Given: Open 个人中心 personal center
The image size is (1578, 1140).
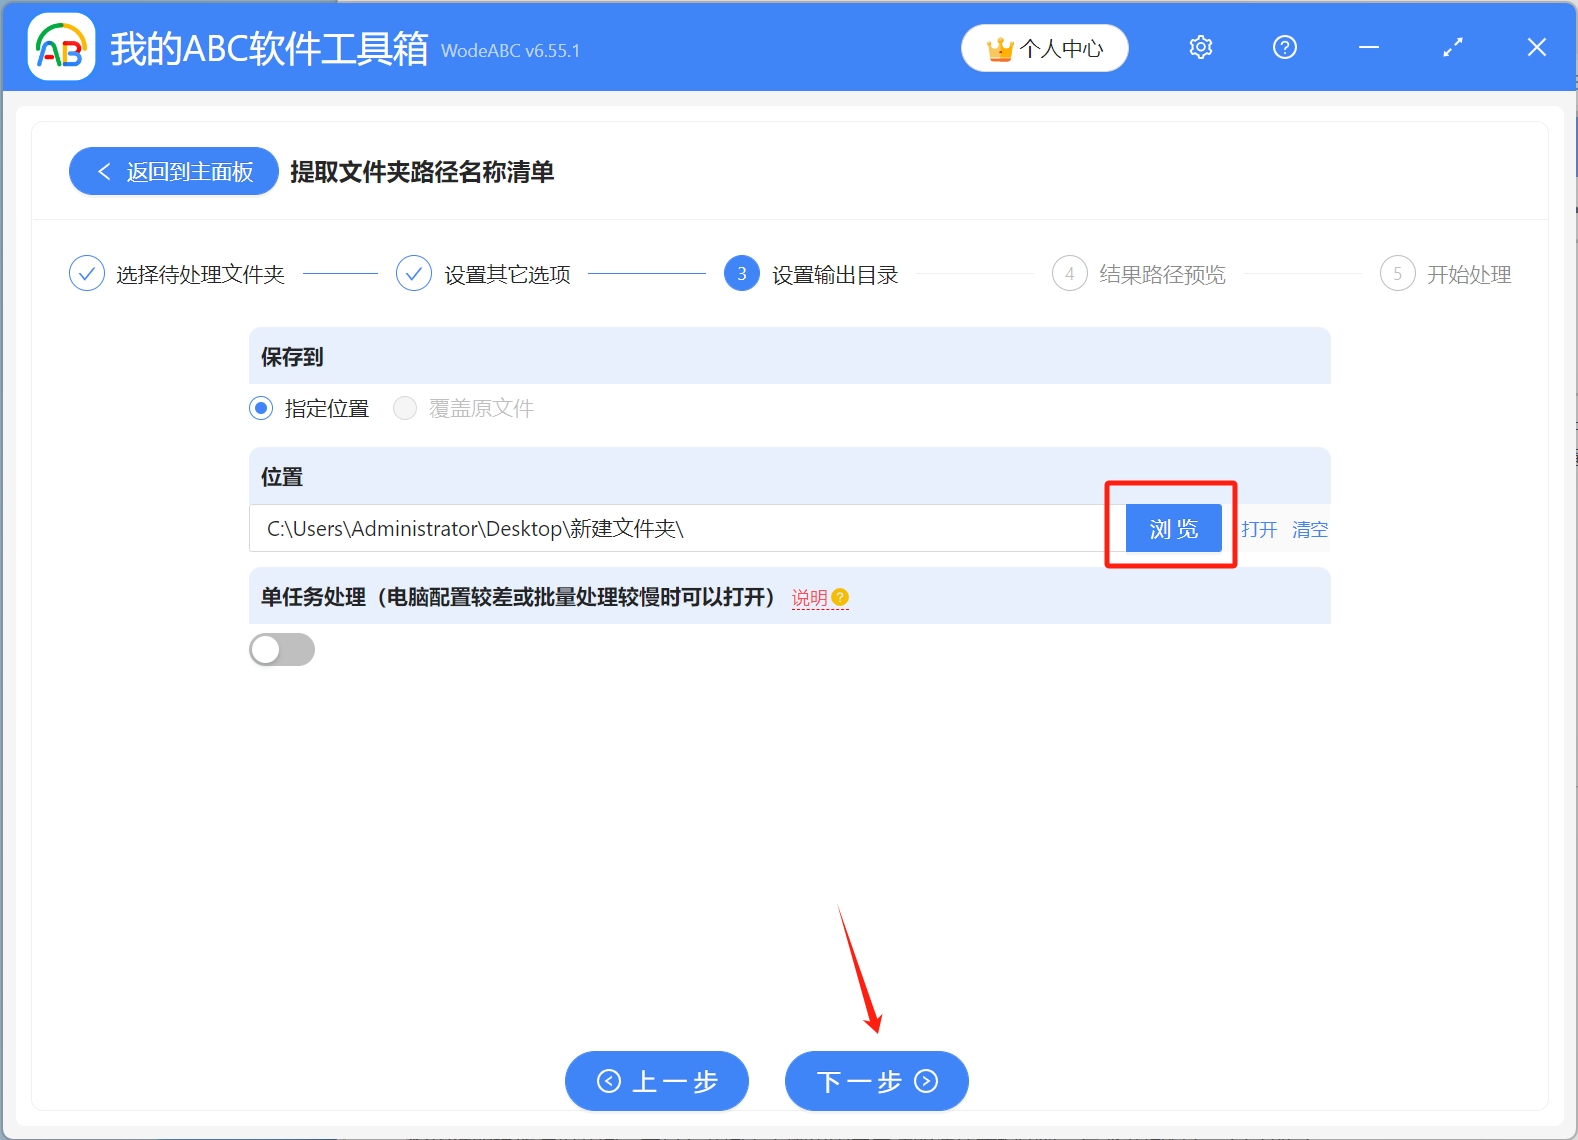Looking at the screenshot, I should click(x=1045, y=48).
